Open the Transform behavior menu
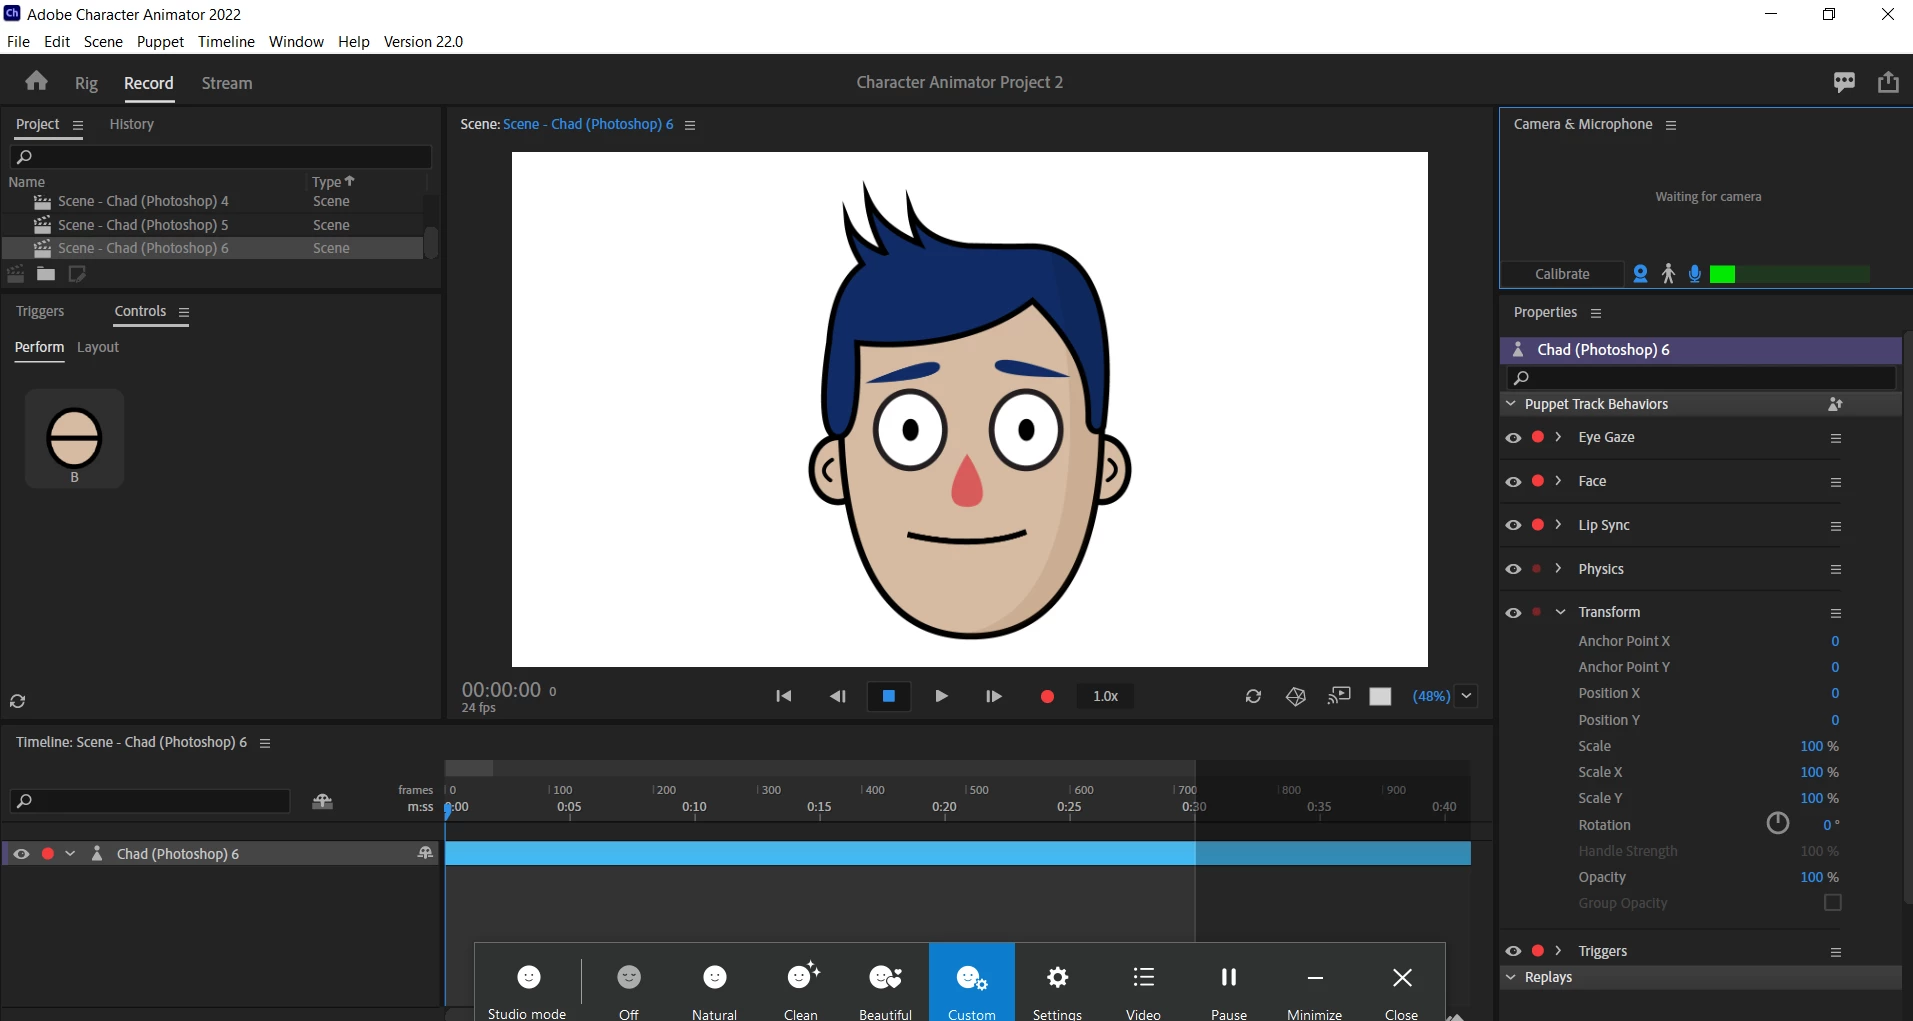1913x1021 pixels. point(1836,613)
